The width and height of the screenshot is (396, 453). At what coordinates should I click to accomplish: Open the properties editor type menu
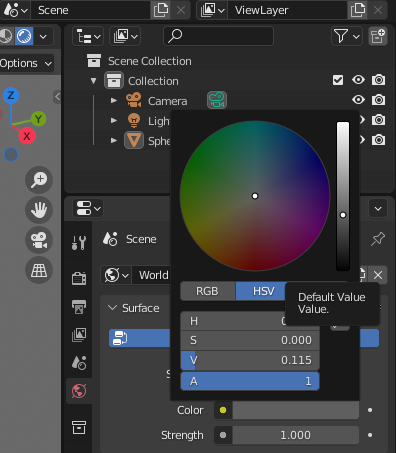click(x=88, y=209)
